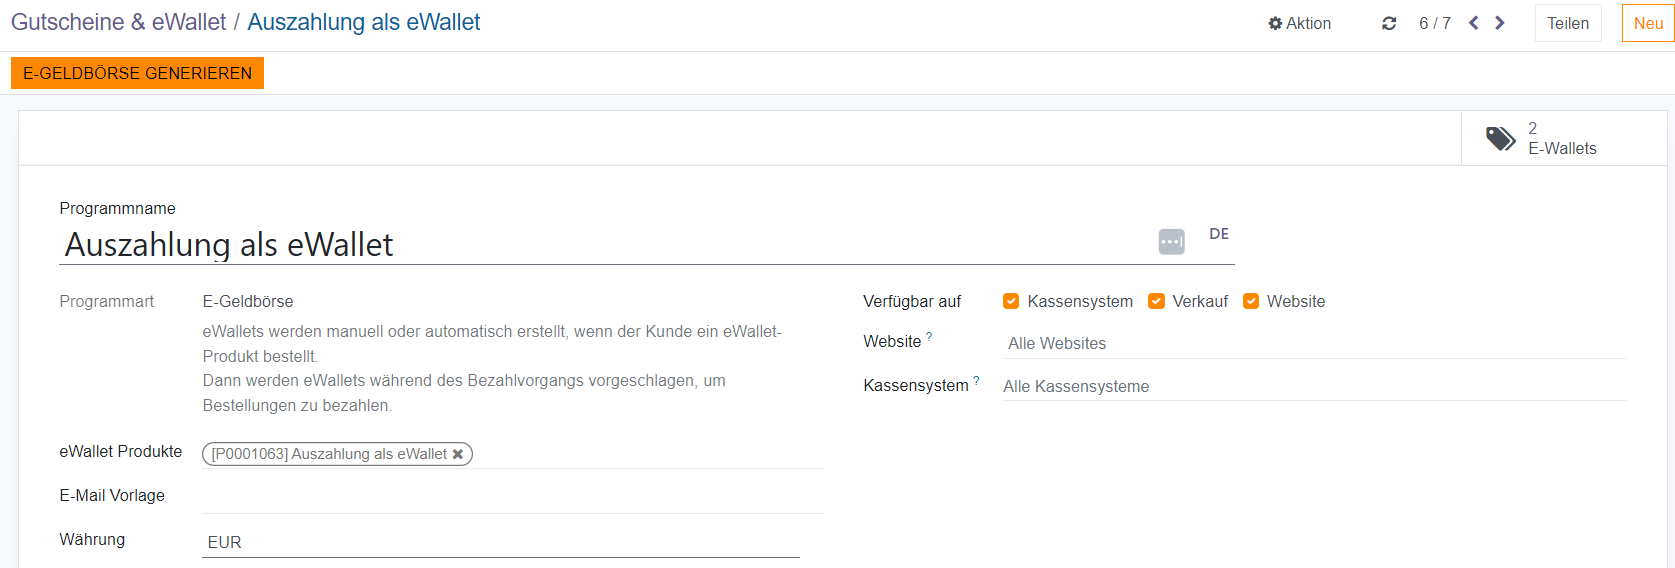Click the E-Wallets tag icon
Image resolution: width=1675 pixels, height=568 pixels.
click(1500, 138)
